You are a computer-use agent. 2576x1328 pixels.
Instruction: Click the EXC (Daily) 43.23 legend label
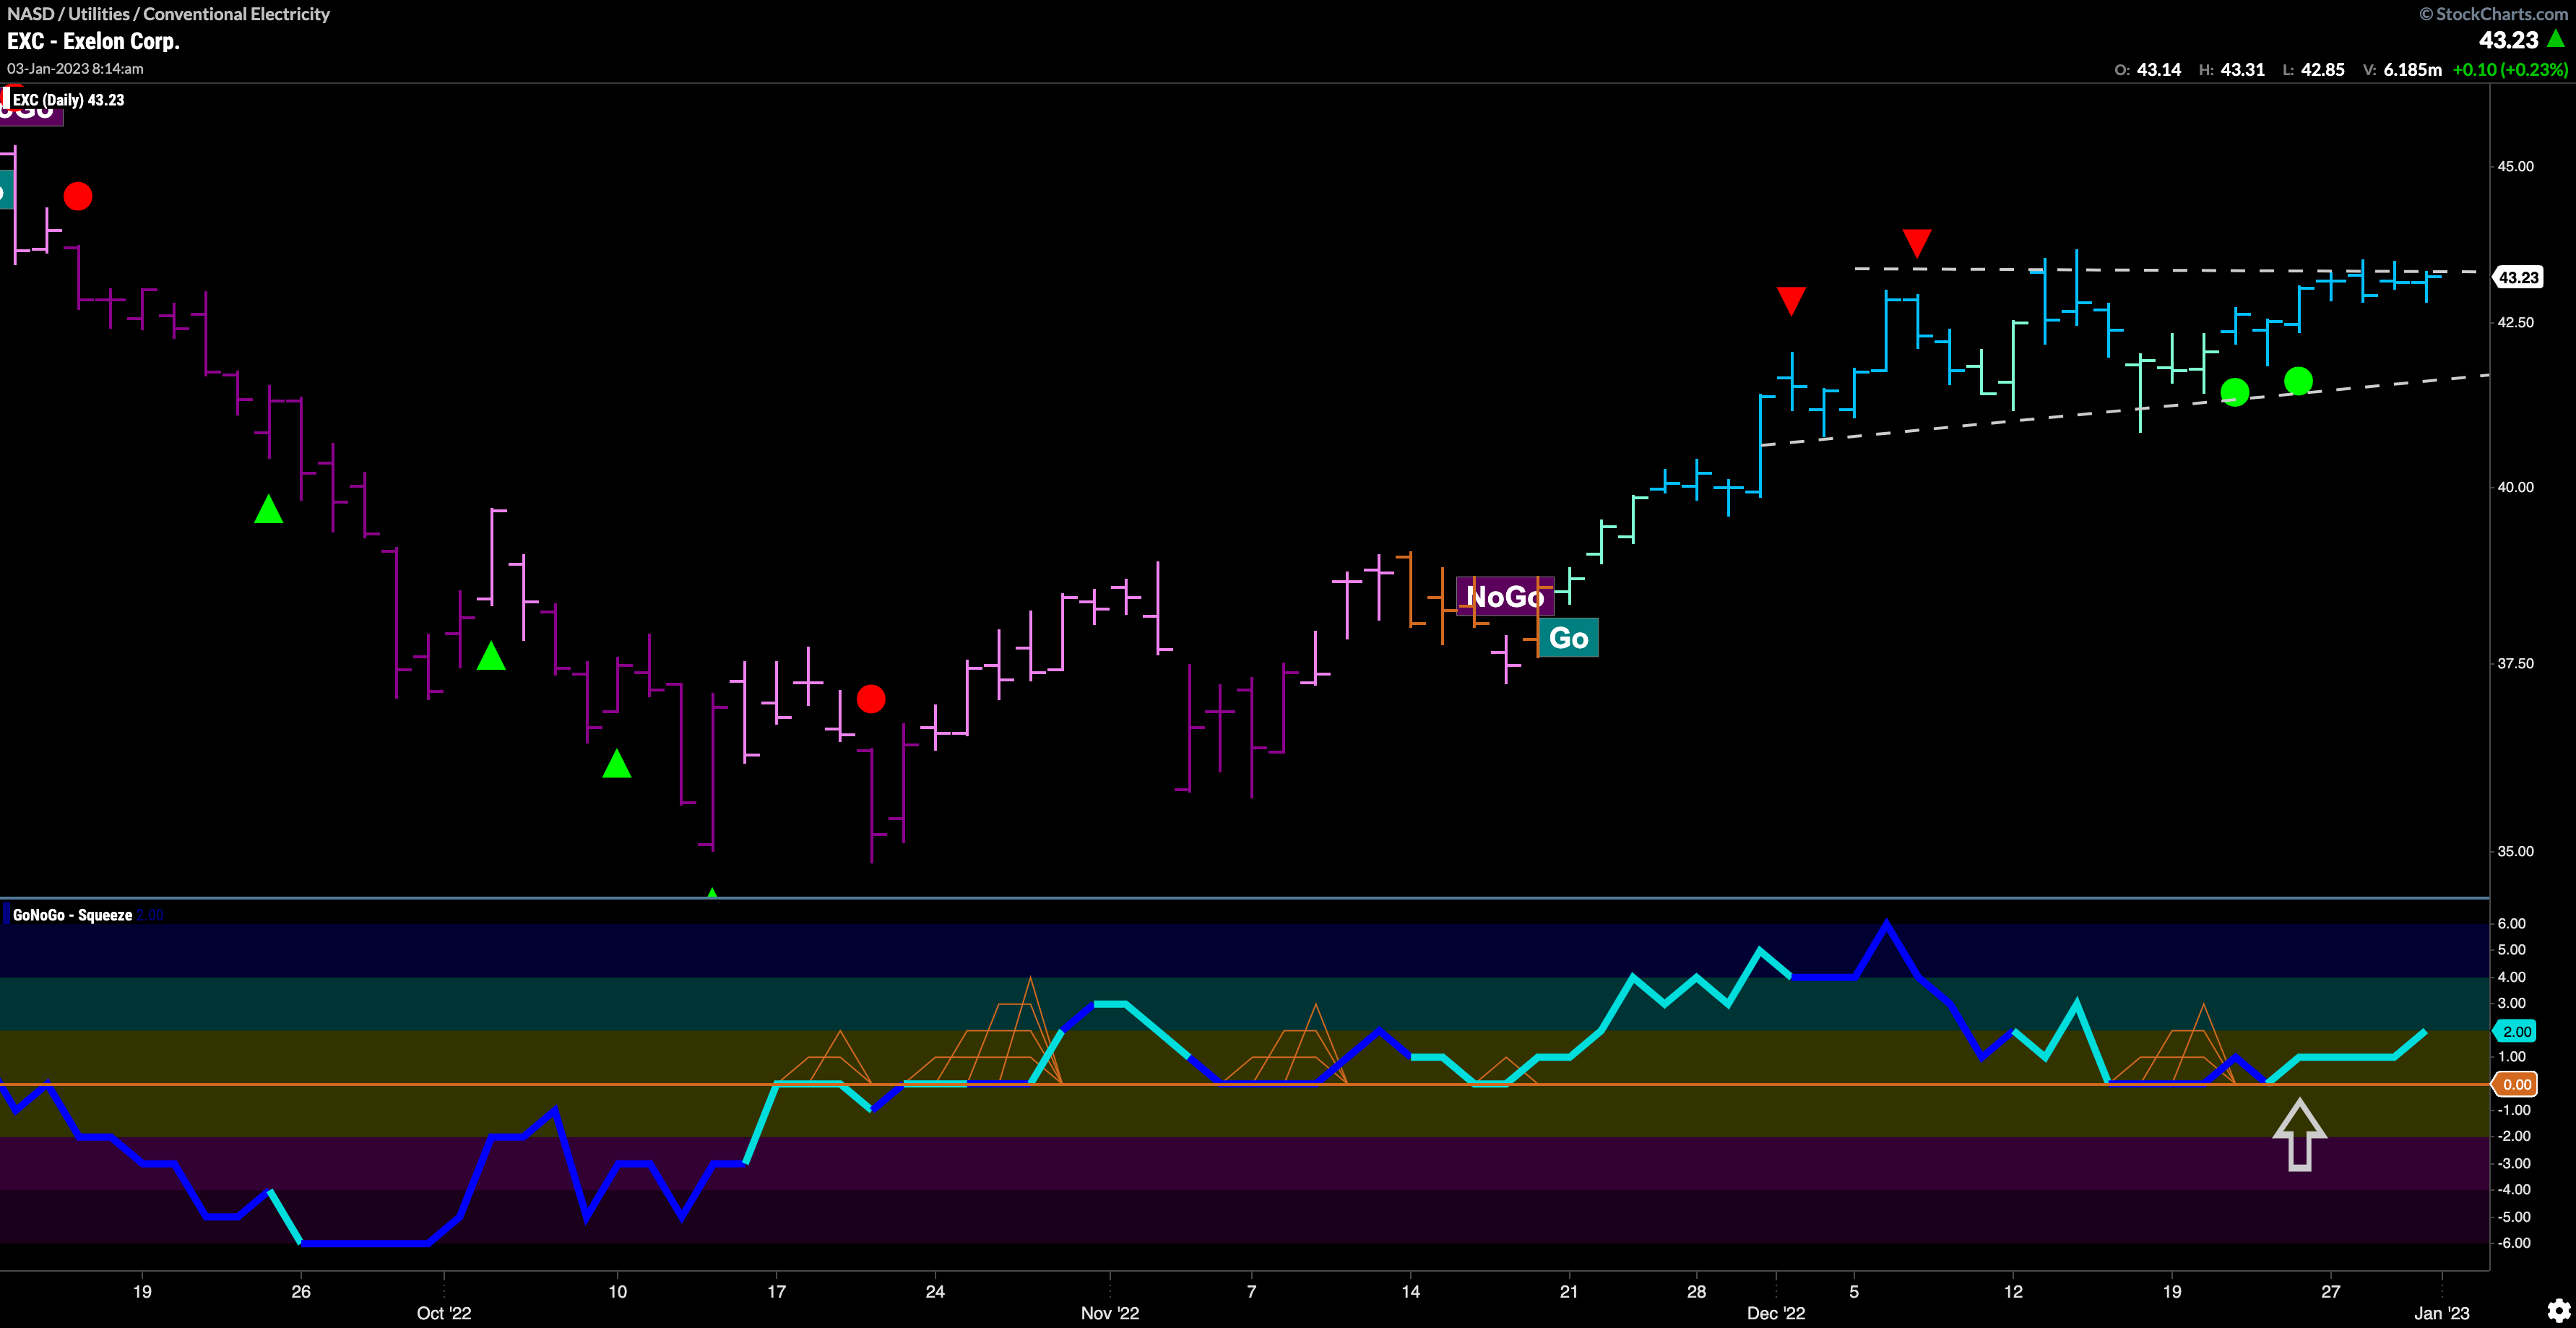coord(68,100)
